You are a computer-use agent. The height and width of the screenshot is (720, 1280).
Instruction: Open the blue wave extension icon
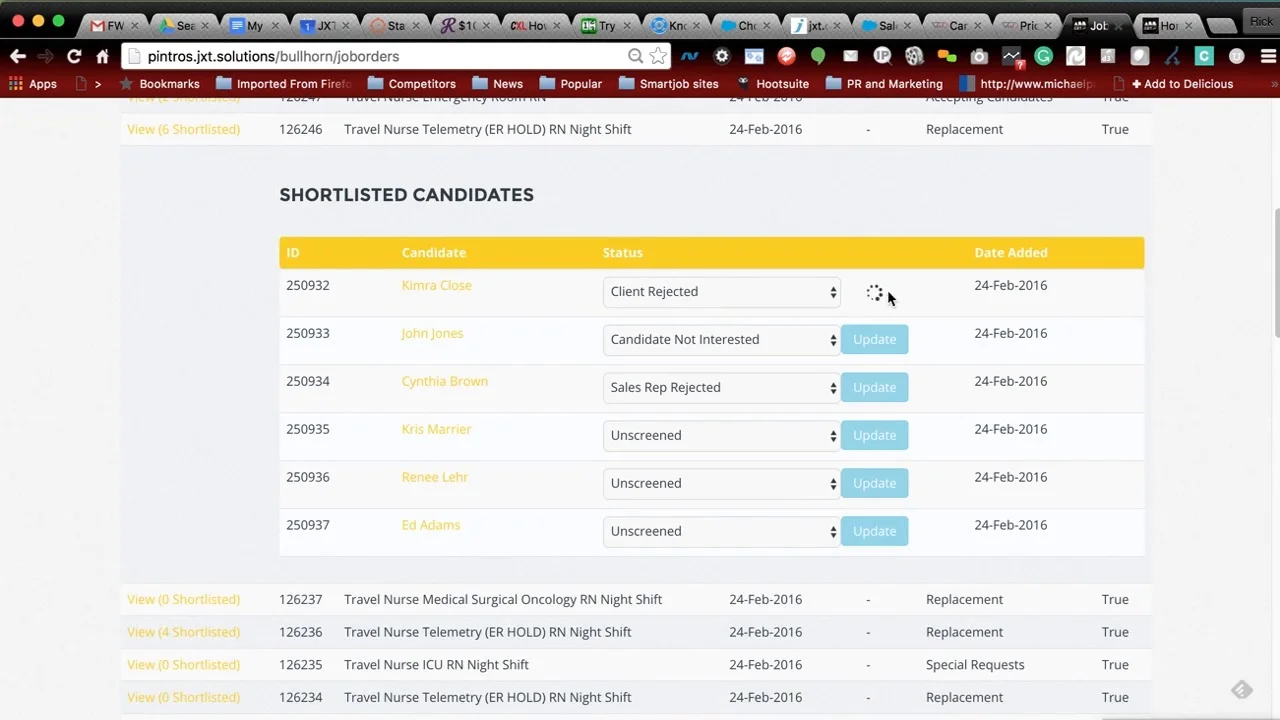tap(690, 57)
